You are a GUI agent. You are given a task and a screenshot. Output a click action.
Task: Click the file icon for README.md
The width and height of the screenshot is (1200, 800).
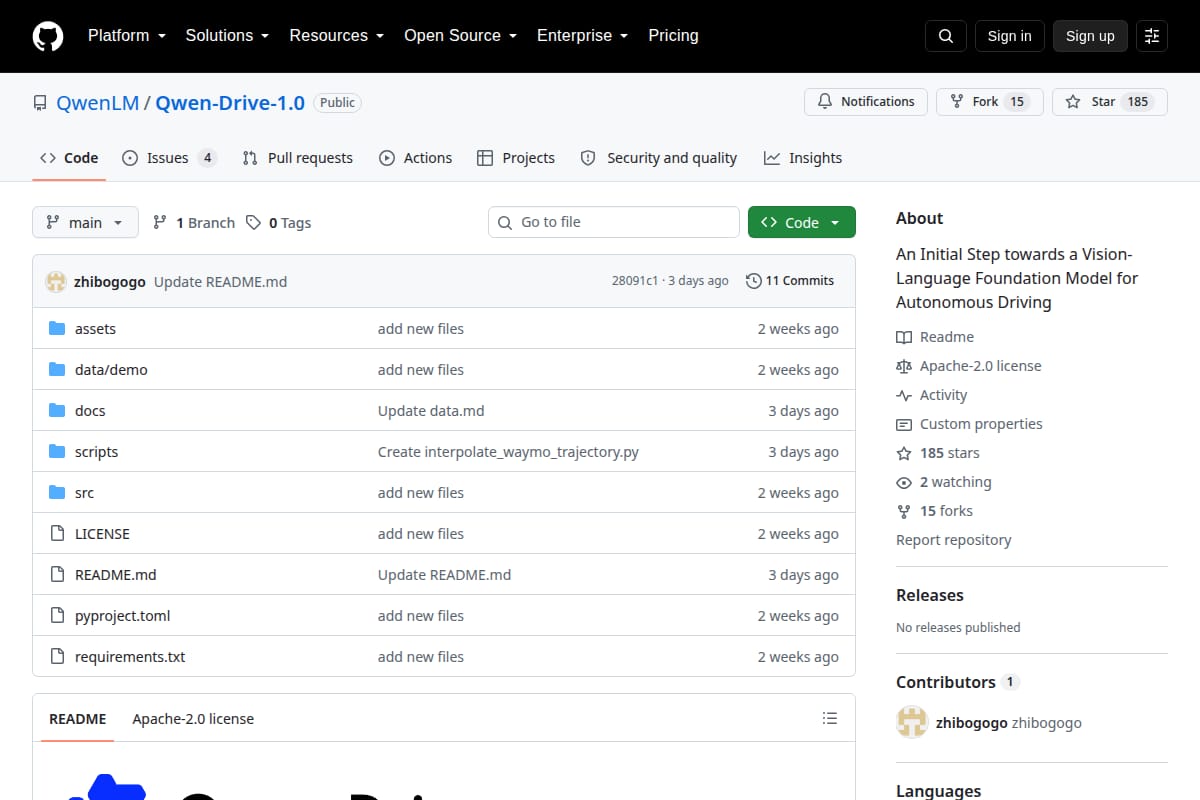57,575
